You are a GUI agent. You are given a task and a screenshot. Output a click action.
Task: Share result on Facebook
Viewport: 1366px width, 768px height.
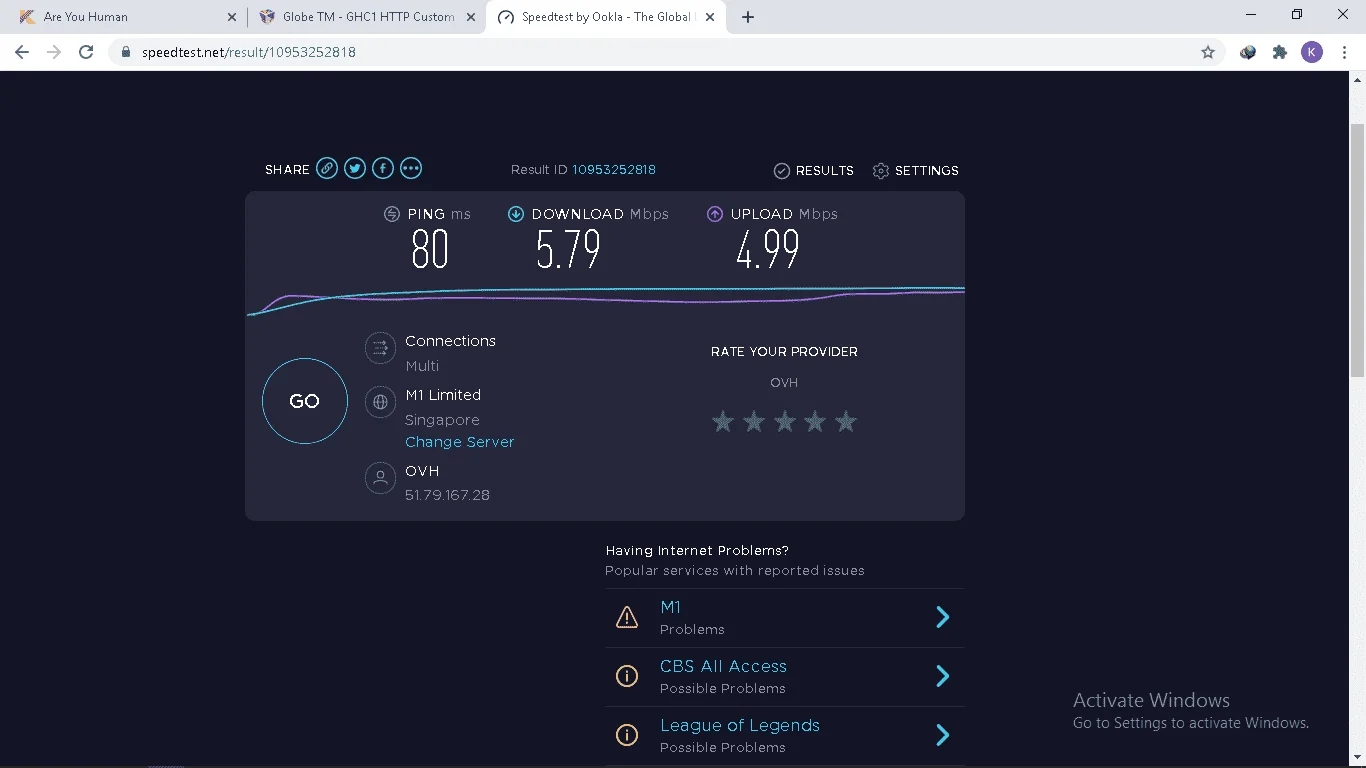pos(383,168)
